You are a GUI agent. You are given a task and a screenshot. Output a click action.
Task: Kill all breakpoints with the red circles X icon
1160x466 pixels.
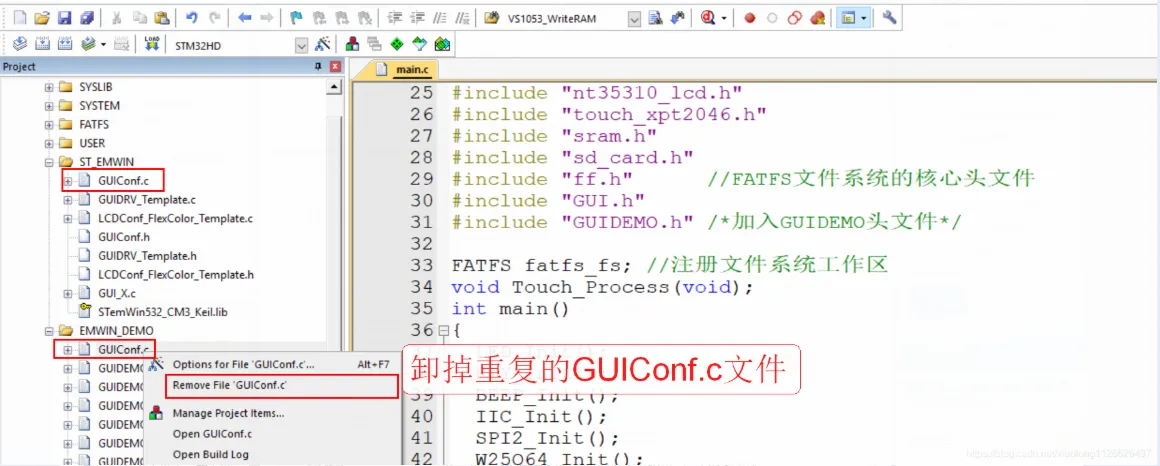coord(817,18)
